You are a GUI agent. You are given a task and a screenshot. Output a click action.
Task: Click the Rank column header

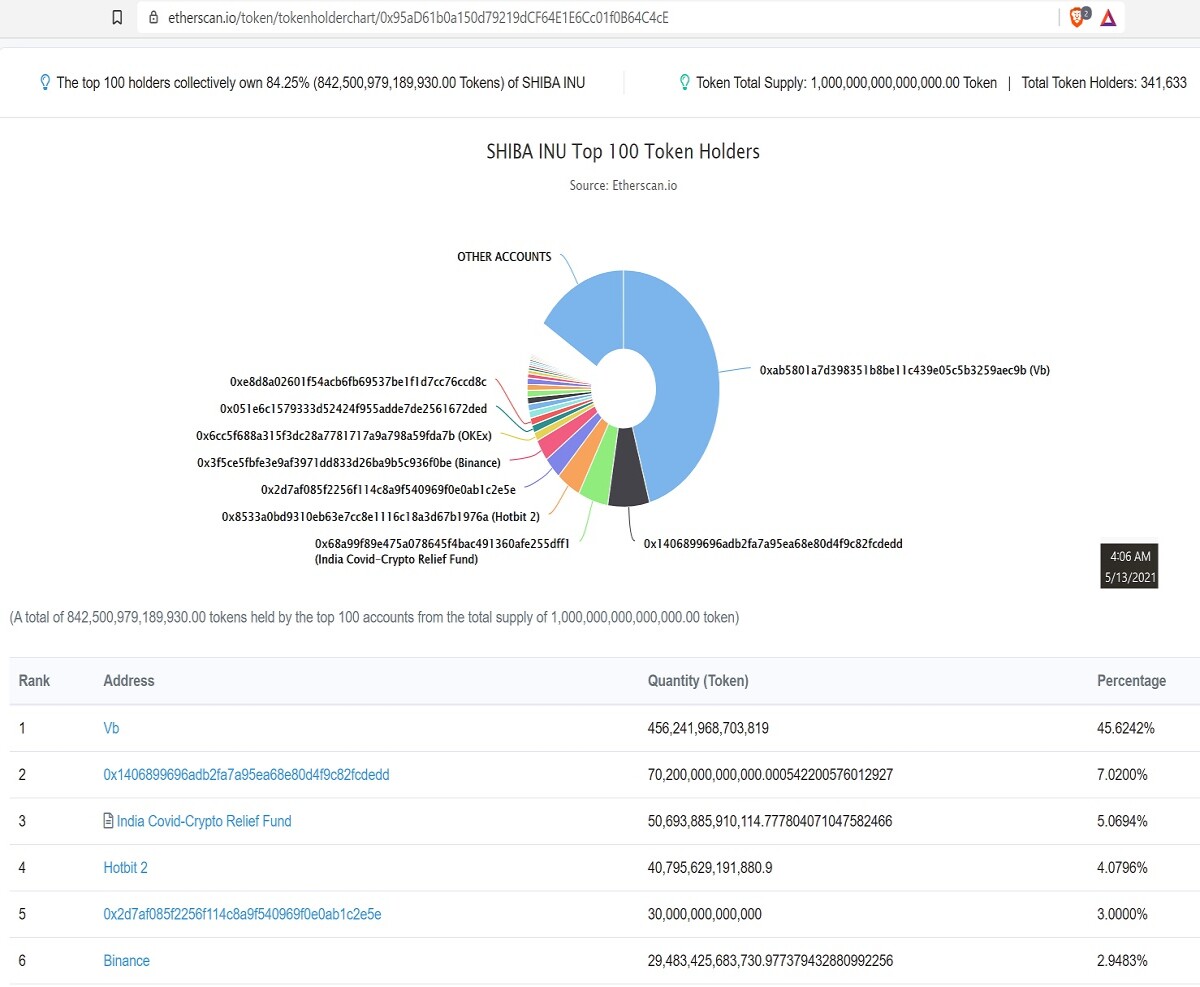(x=34, y=681)
